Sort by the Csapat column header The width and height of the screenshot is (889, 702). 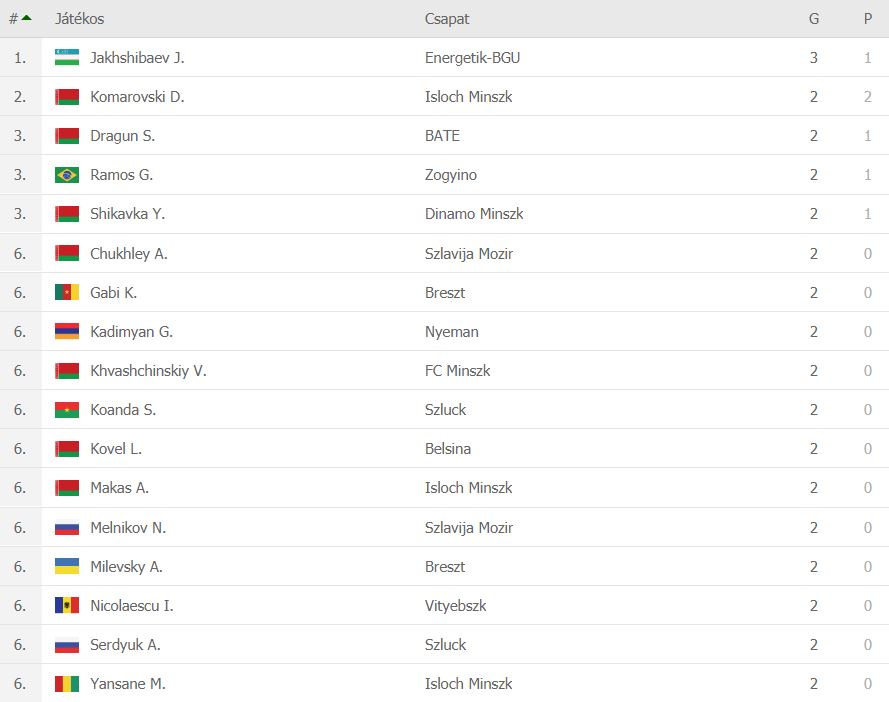pos(447,19)
